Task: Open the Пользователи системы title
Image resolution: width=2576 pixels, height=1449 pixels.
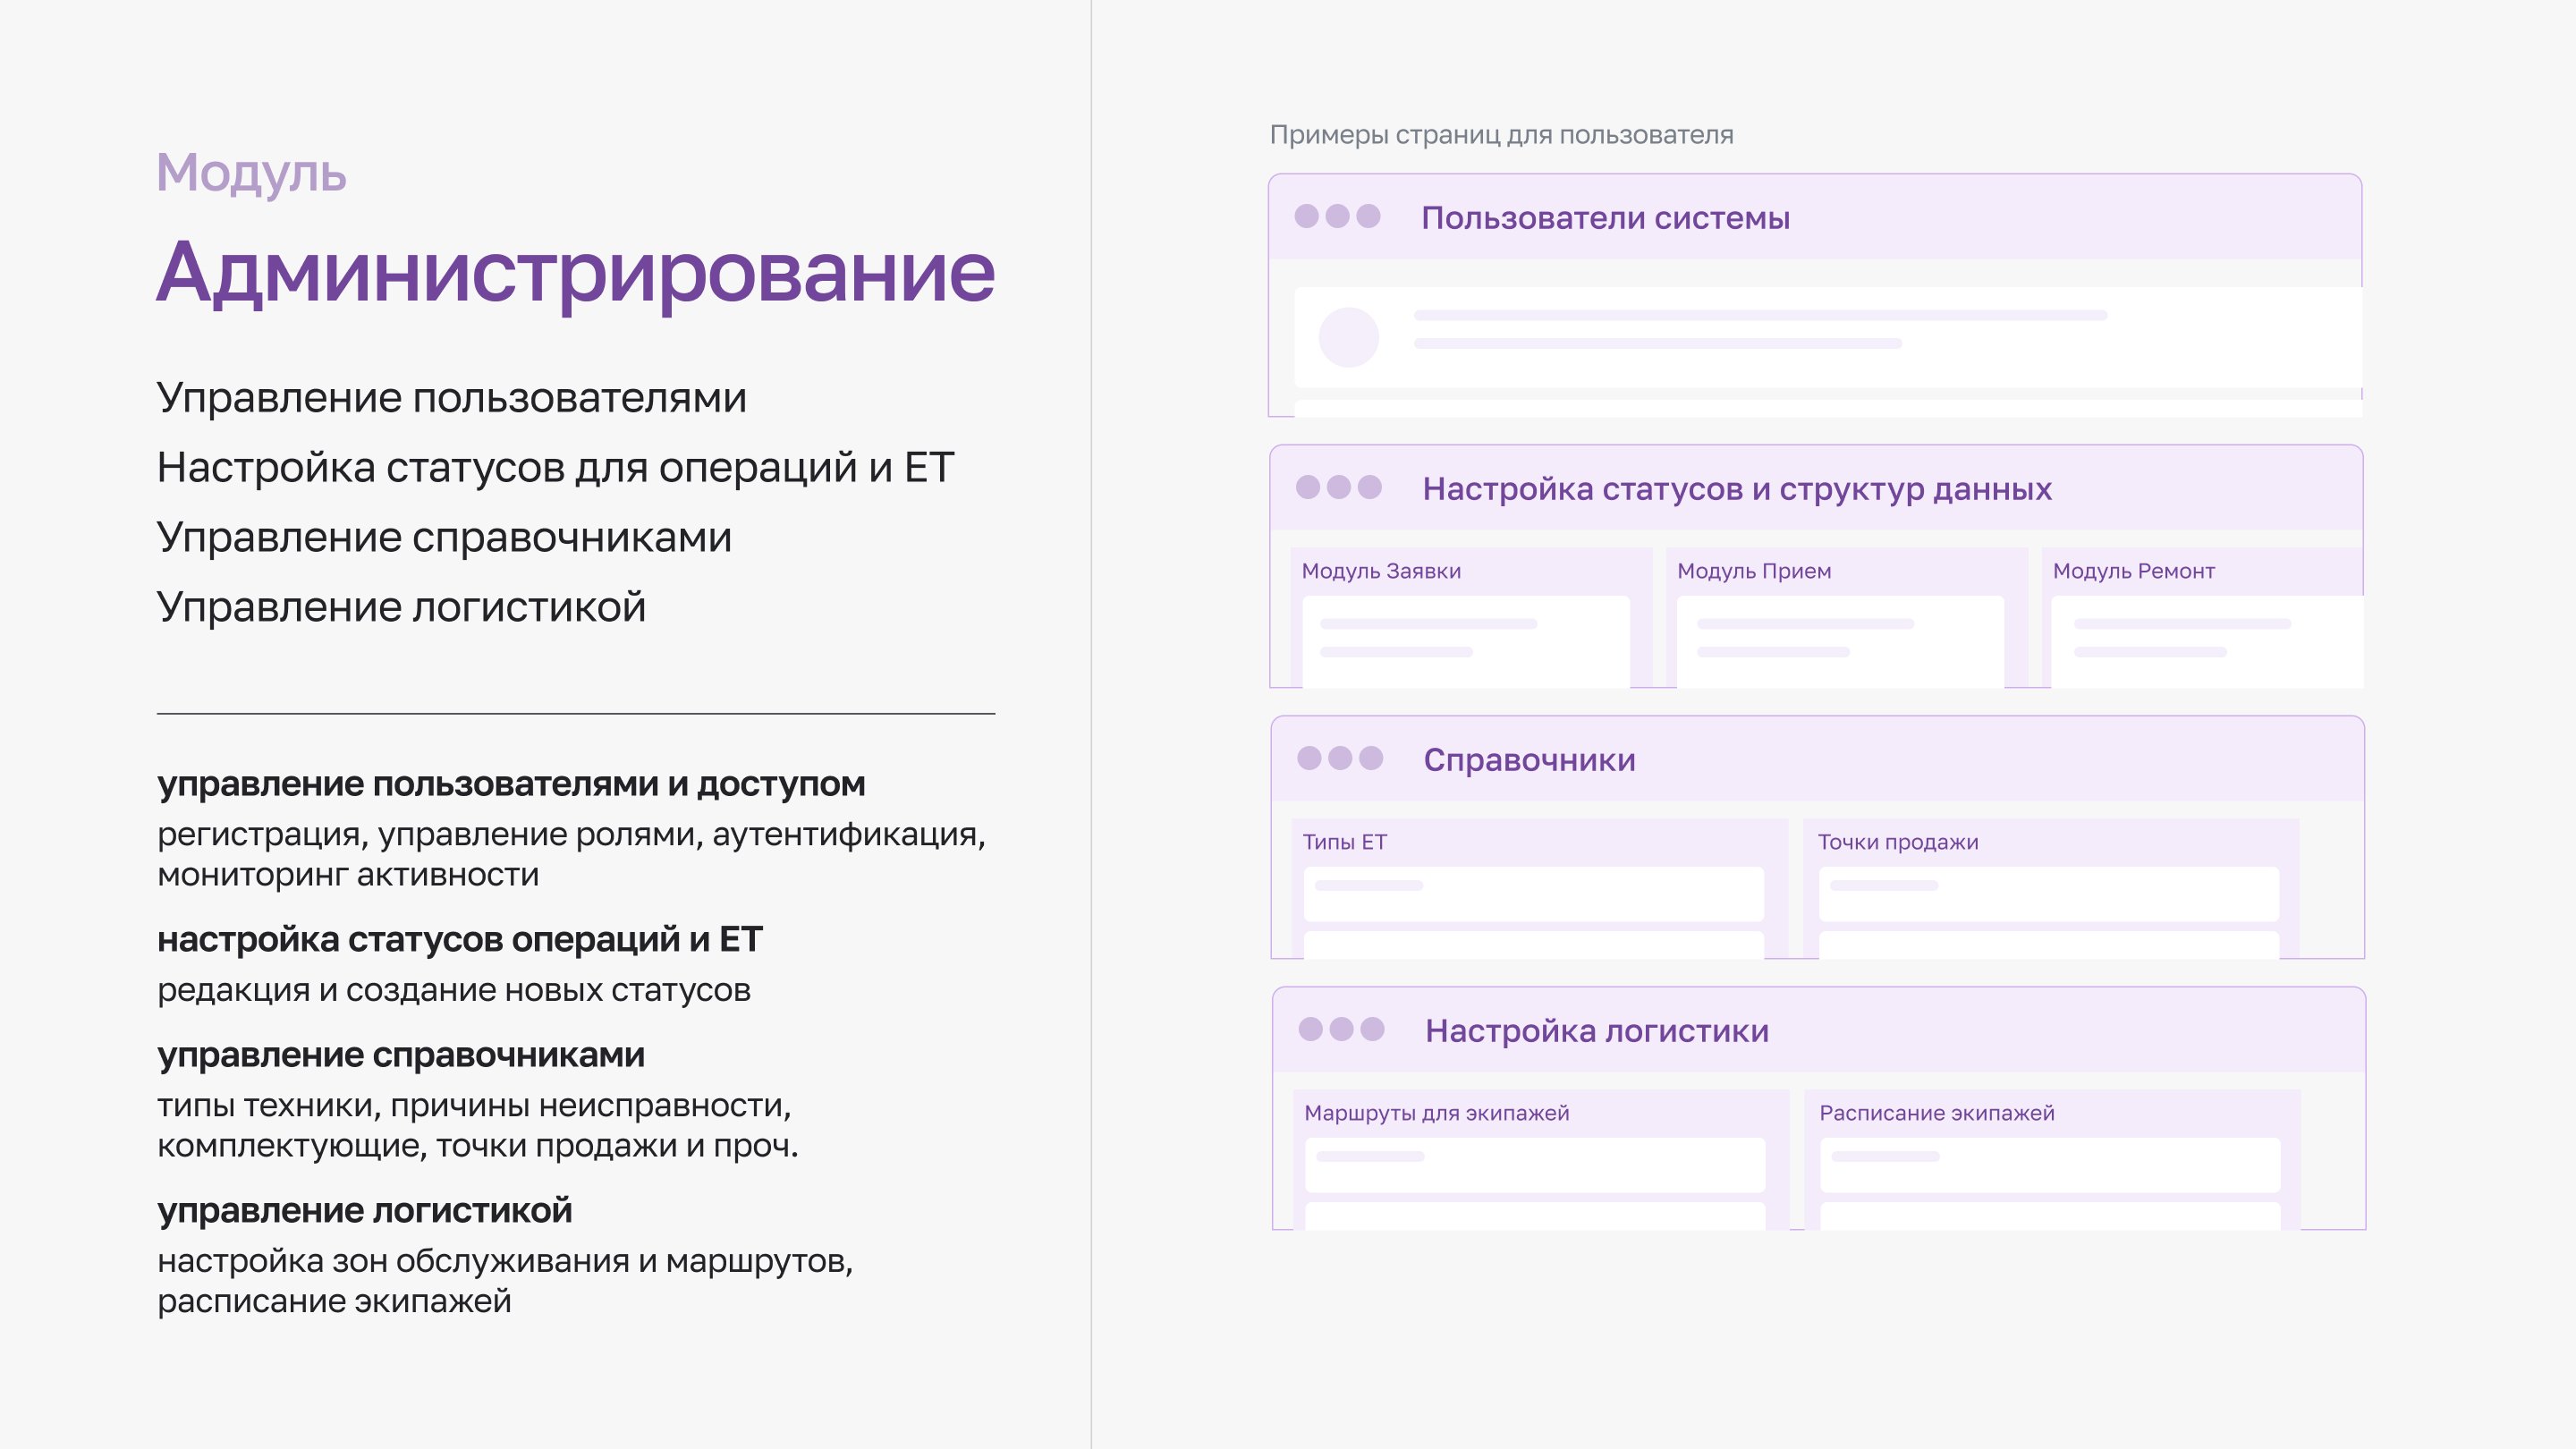Action: pos(1605,218)
